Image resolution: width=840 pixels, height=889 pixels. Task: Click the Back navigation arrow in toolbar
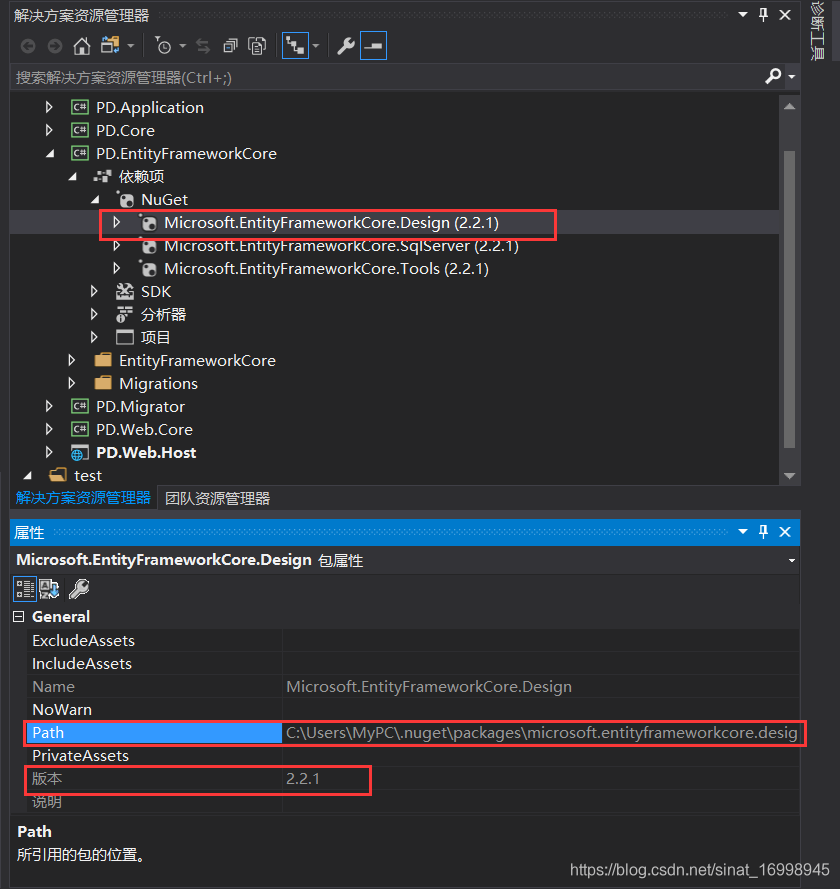pyautogui.click(x=28, y=46)
